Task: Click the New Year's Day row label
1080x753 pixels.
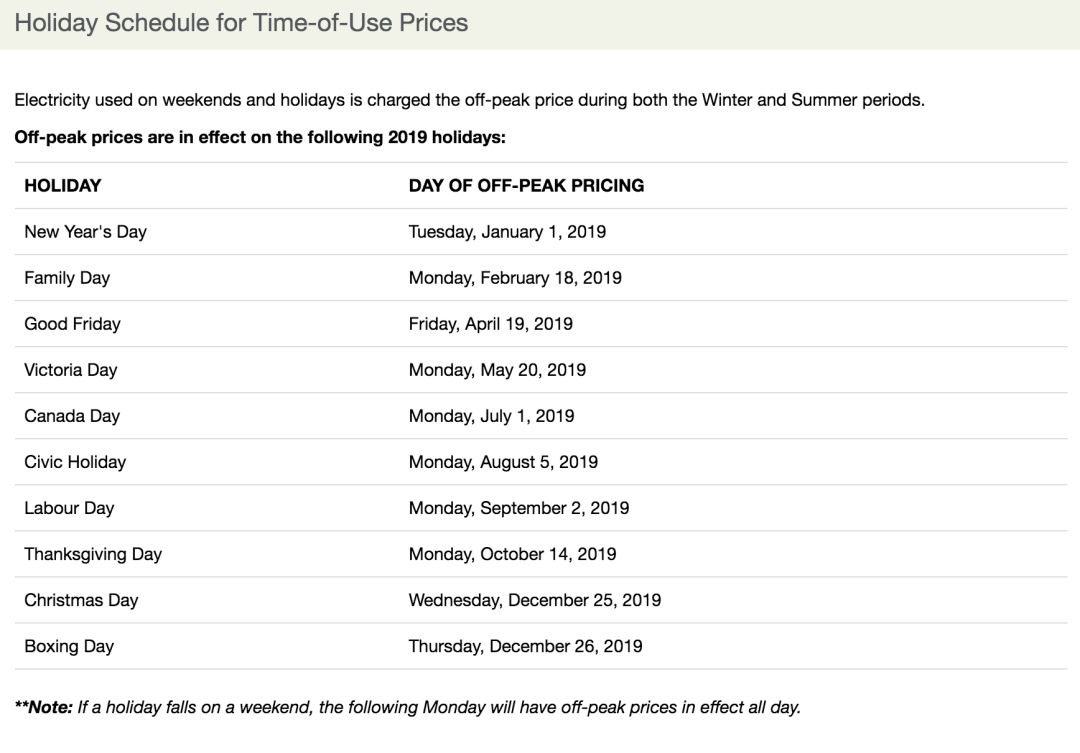Action: (x=85, y=231)
